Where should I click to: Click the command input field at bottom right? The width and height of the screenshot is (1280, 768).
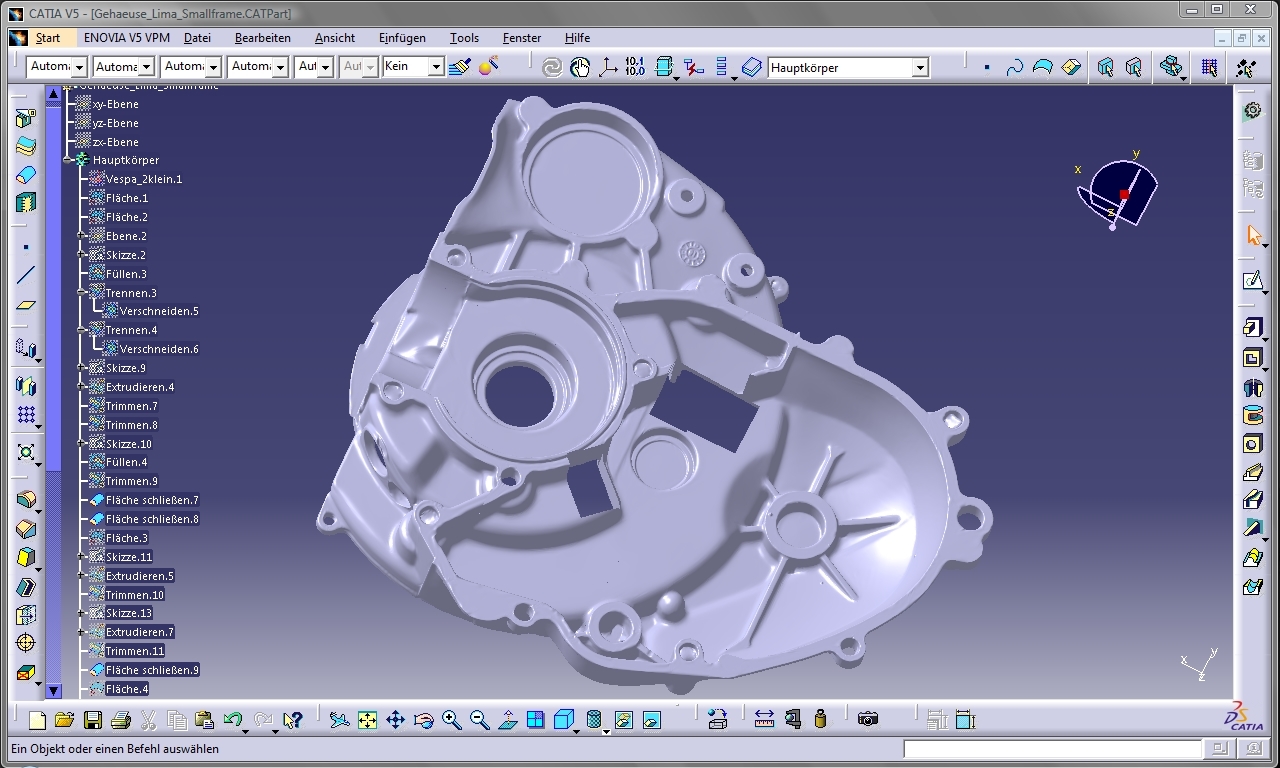(1053, 749)
